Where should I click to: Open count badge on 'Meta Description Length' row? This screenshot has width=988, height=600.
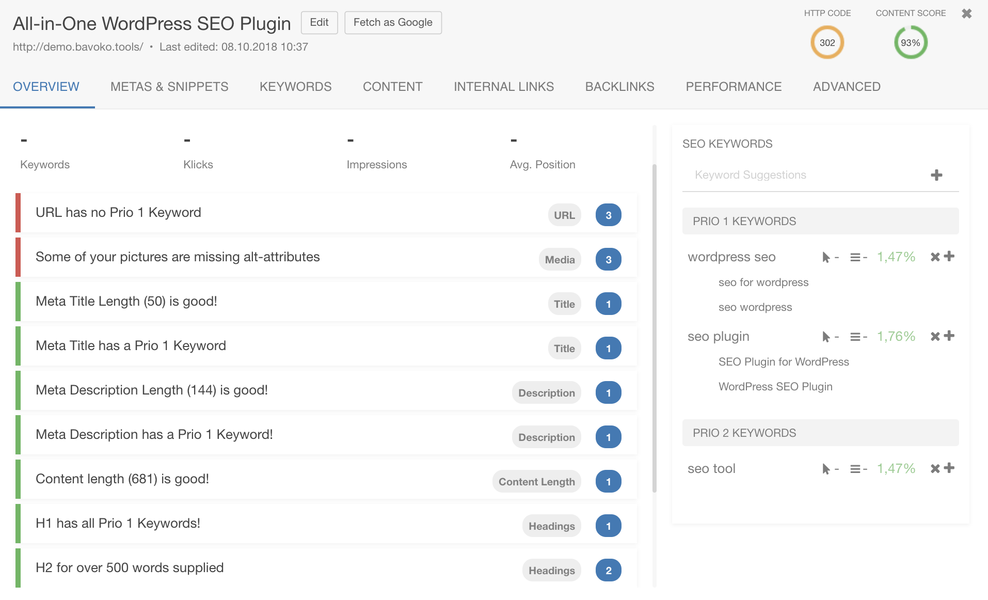[608, 393]
